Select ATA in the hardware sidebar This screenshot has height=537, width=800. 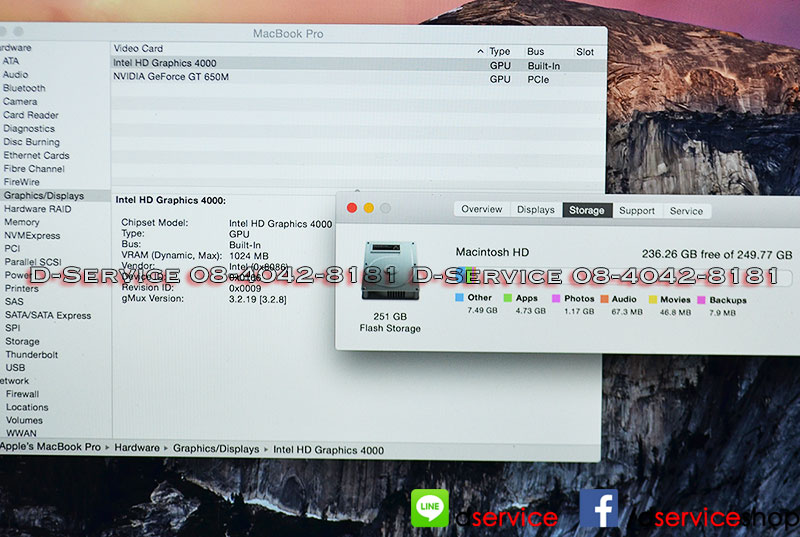click(11, 61)
